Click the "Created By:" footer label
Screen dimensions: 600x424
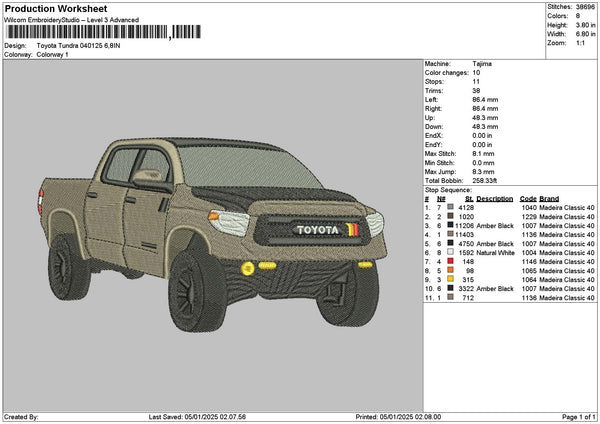(21, 417)
